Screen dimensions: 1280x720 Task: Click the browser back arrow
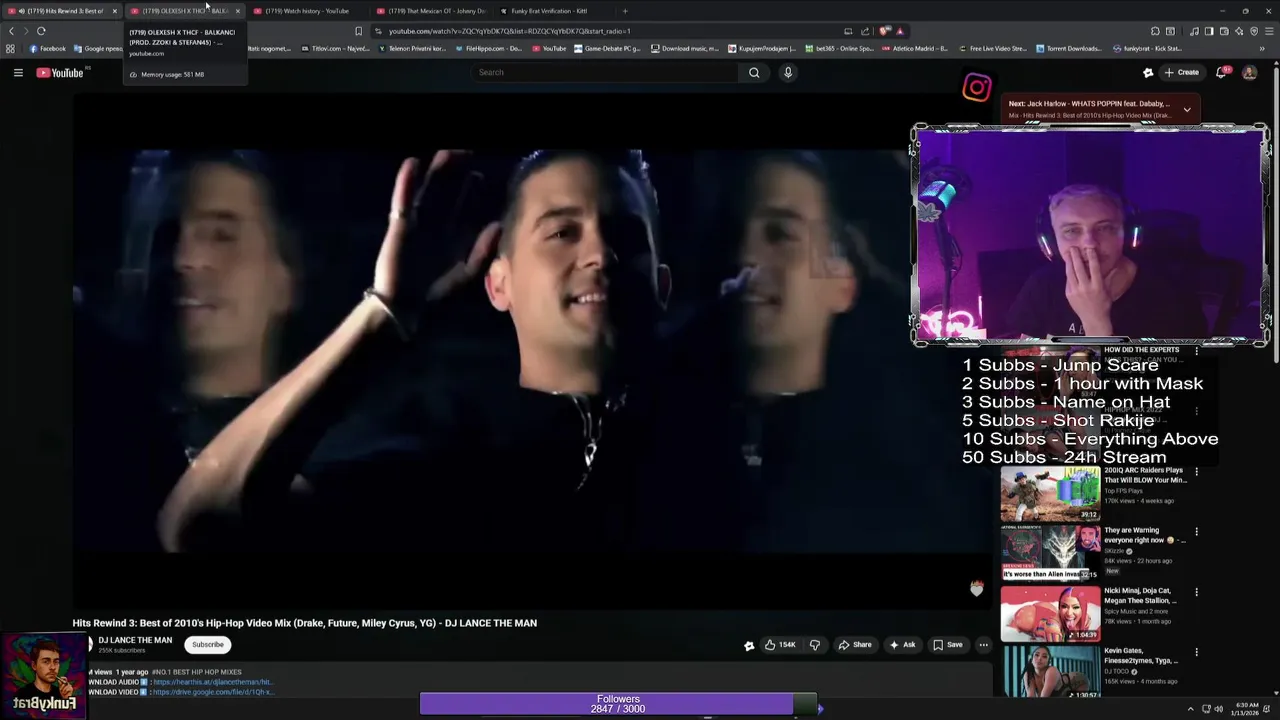[x=11, y=31]
